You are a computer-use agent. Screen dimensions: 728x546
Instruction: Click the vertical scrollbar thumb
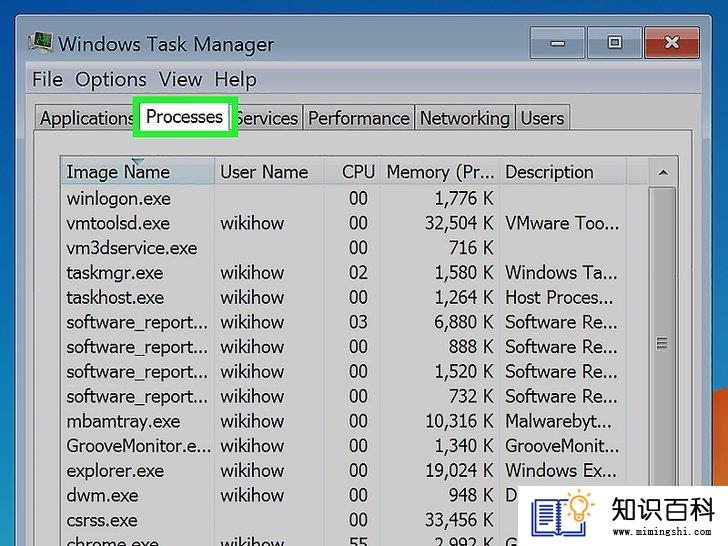pos(662,344)
